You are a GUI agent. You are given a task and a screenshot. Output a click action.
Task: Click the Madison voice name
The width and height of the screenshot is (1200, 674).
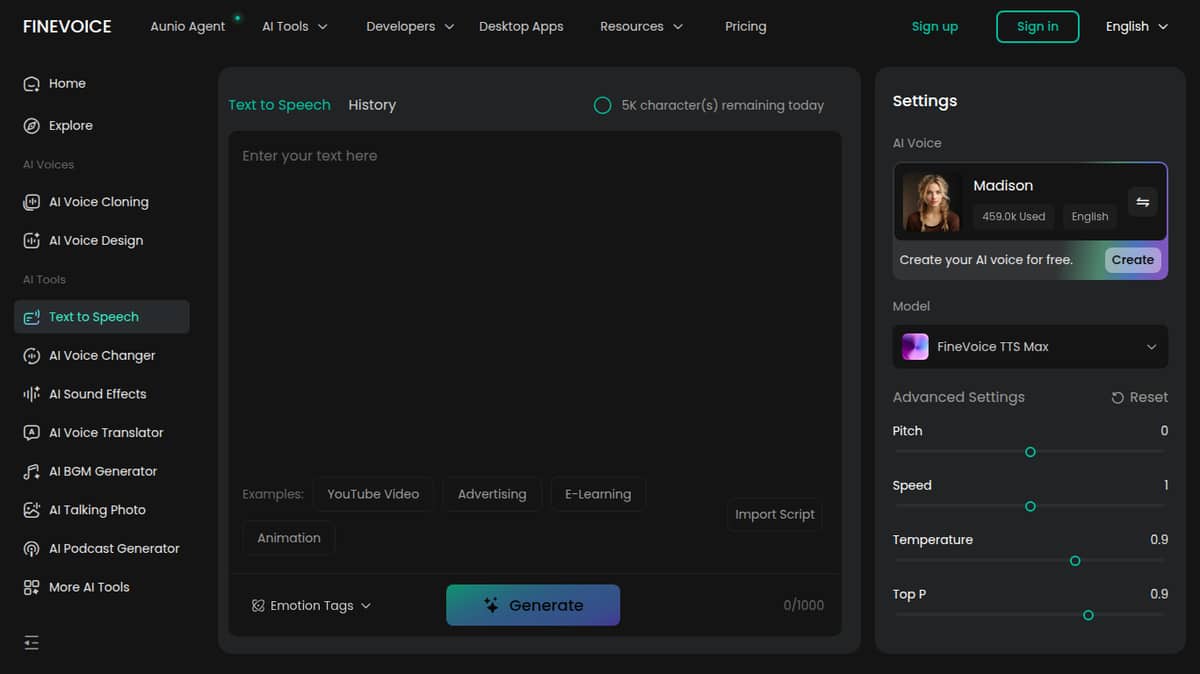coord(1003,186)
